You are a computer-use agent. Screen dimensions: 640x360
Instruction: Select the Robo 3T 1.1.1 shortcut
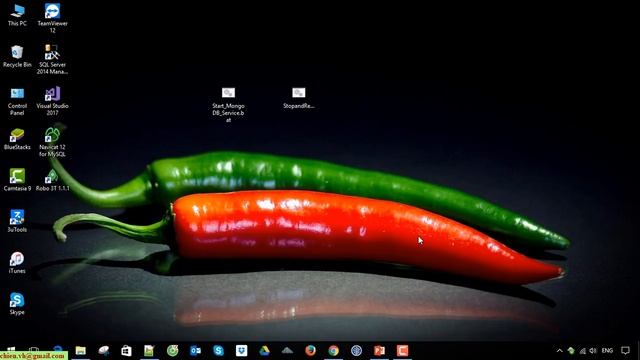(x=52, y=180)
